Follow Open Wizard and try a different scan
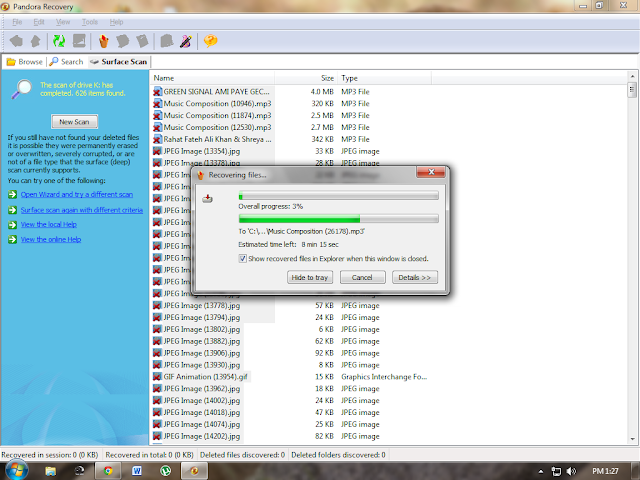This screenshot has width=640, height=480. click(77, 194)
